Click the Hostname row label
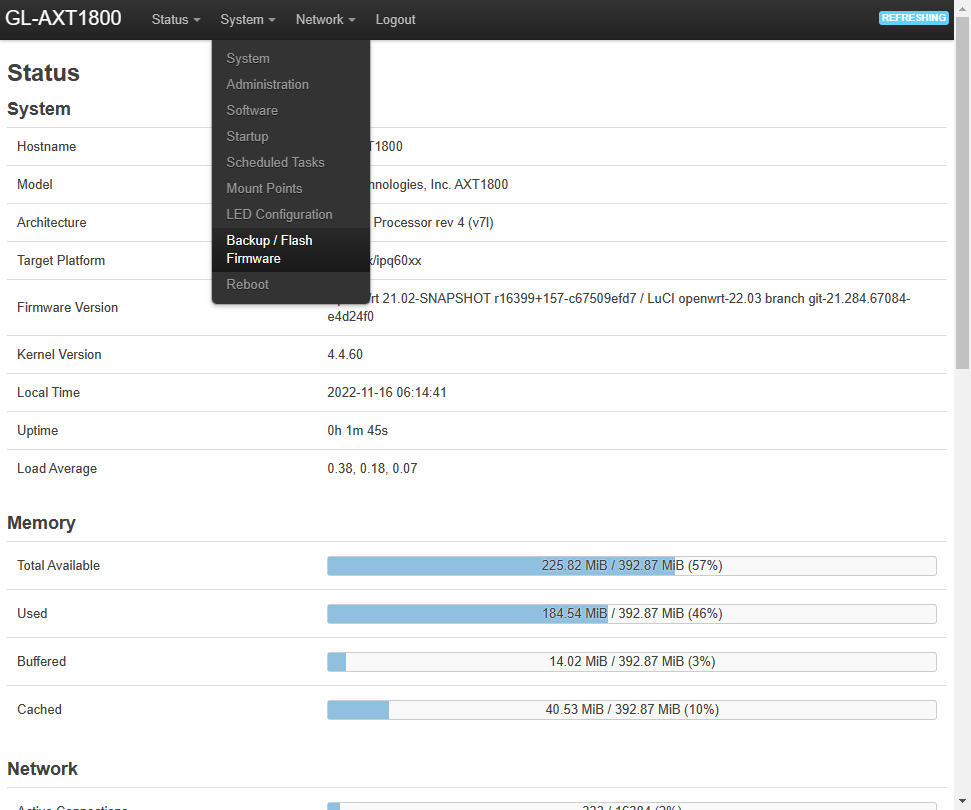 point(46,146)
